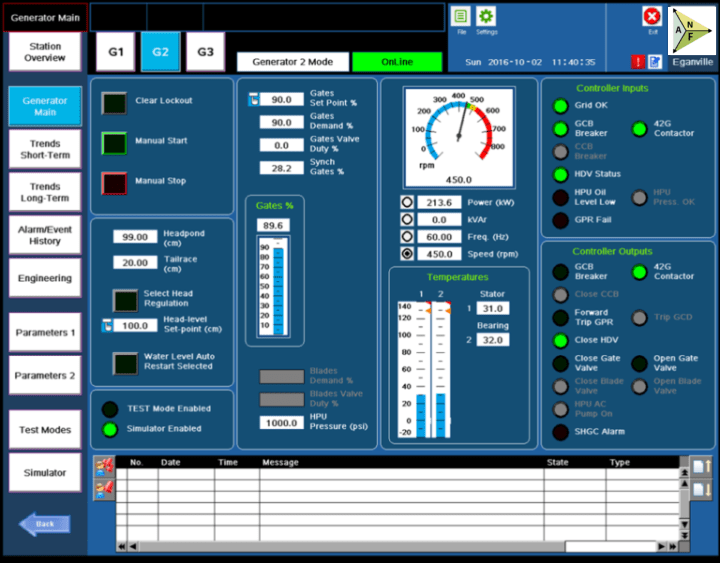Click the top alarm acknowledge icon left of table
This screenshot has height=563, width=720.
coord(104,466)
